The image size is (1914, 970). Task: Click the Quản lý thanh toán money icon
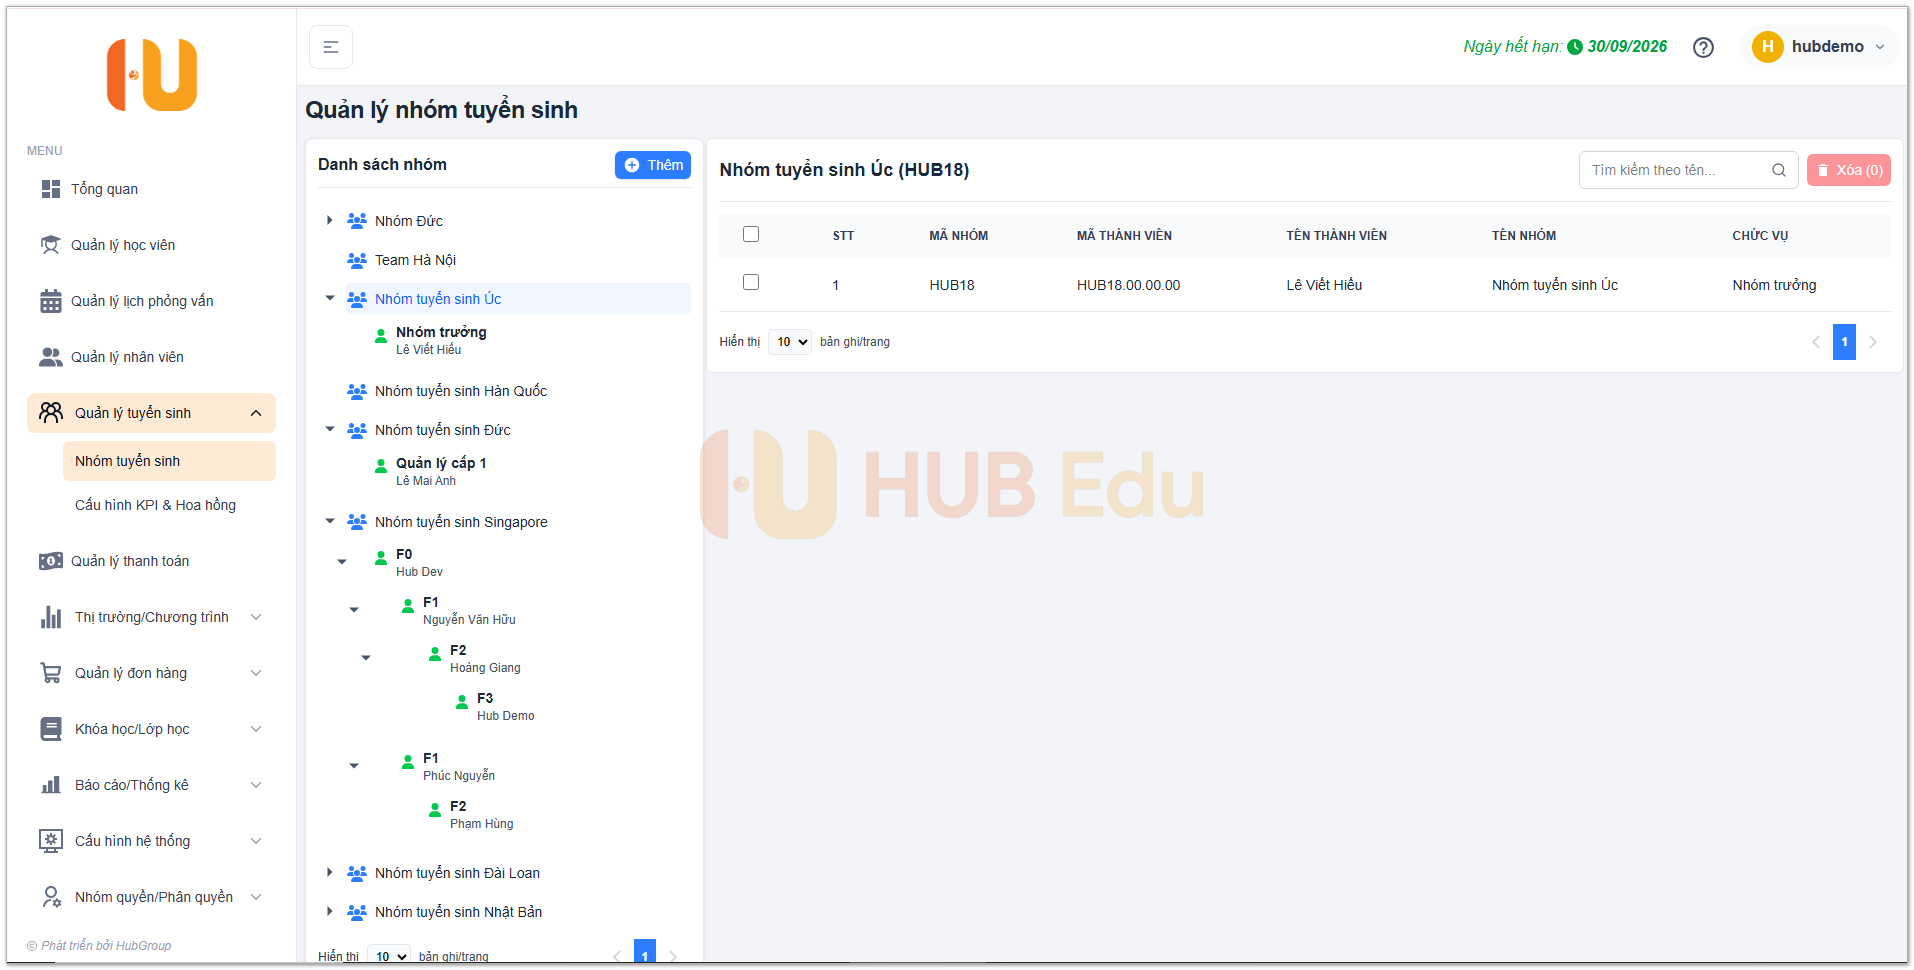click(x=50, y=561)
